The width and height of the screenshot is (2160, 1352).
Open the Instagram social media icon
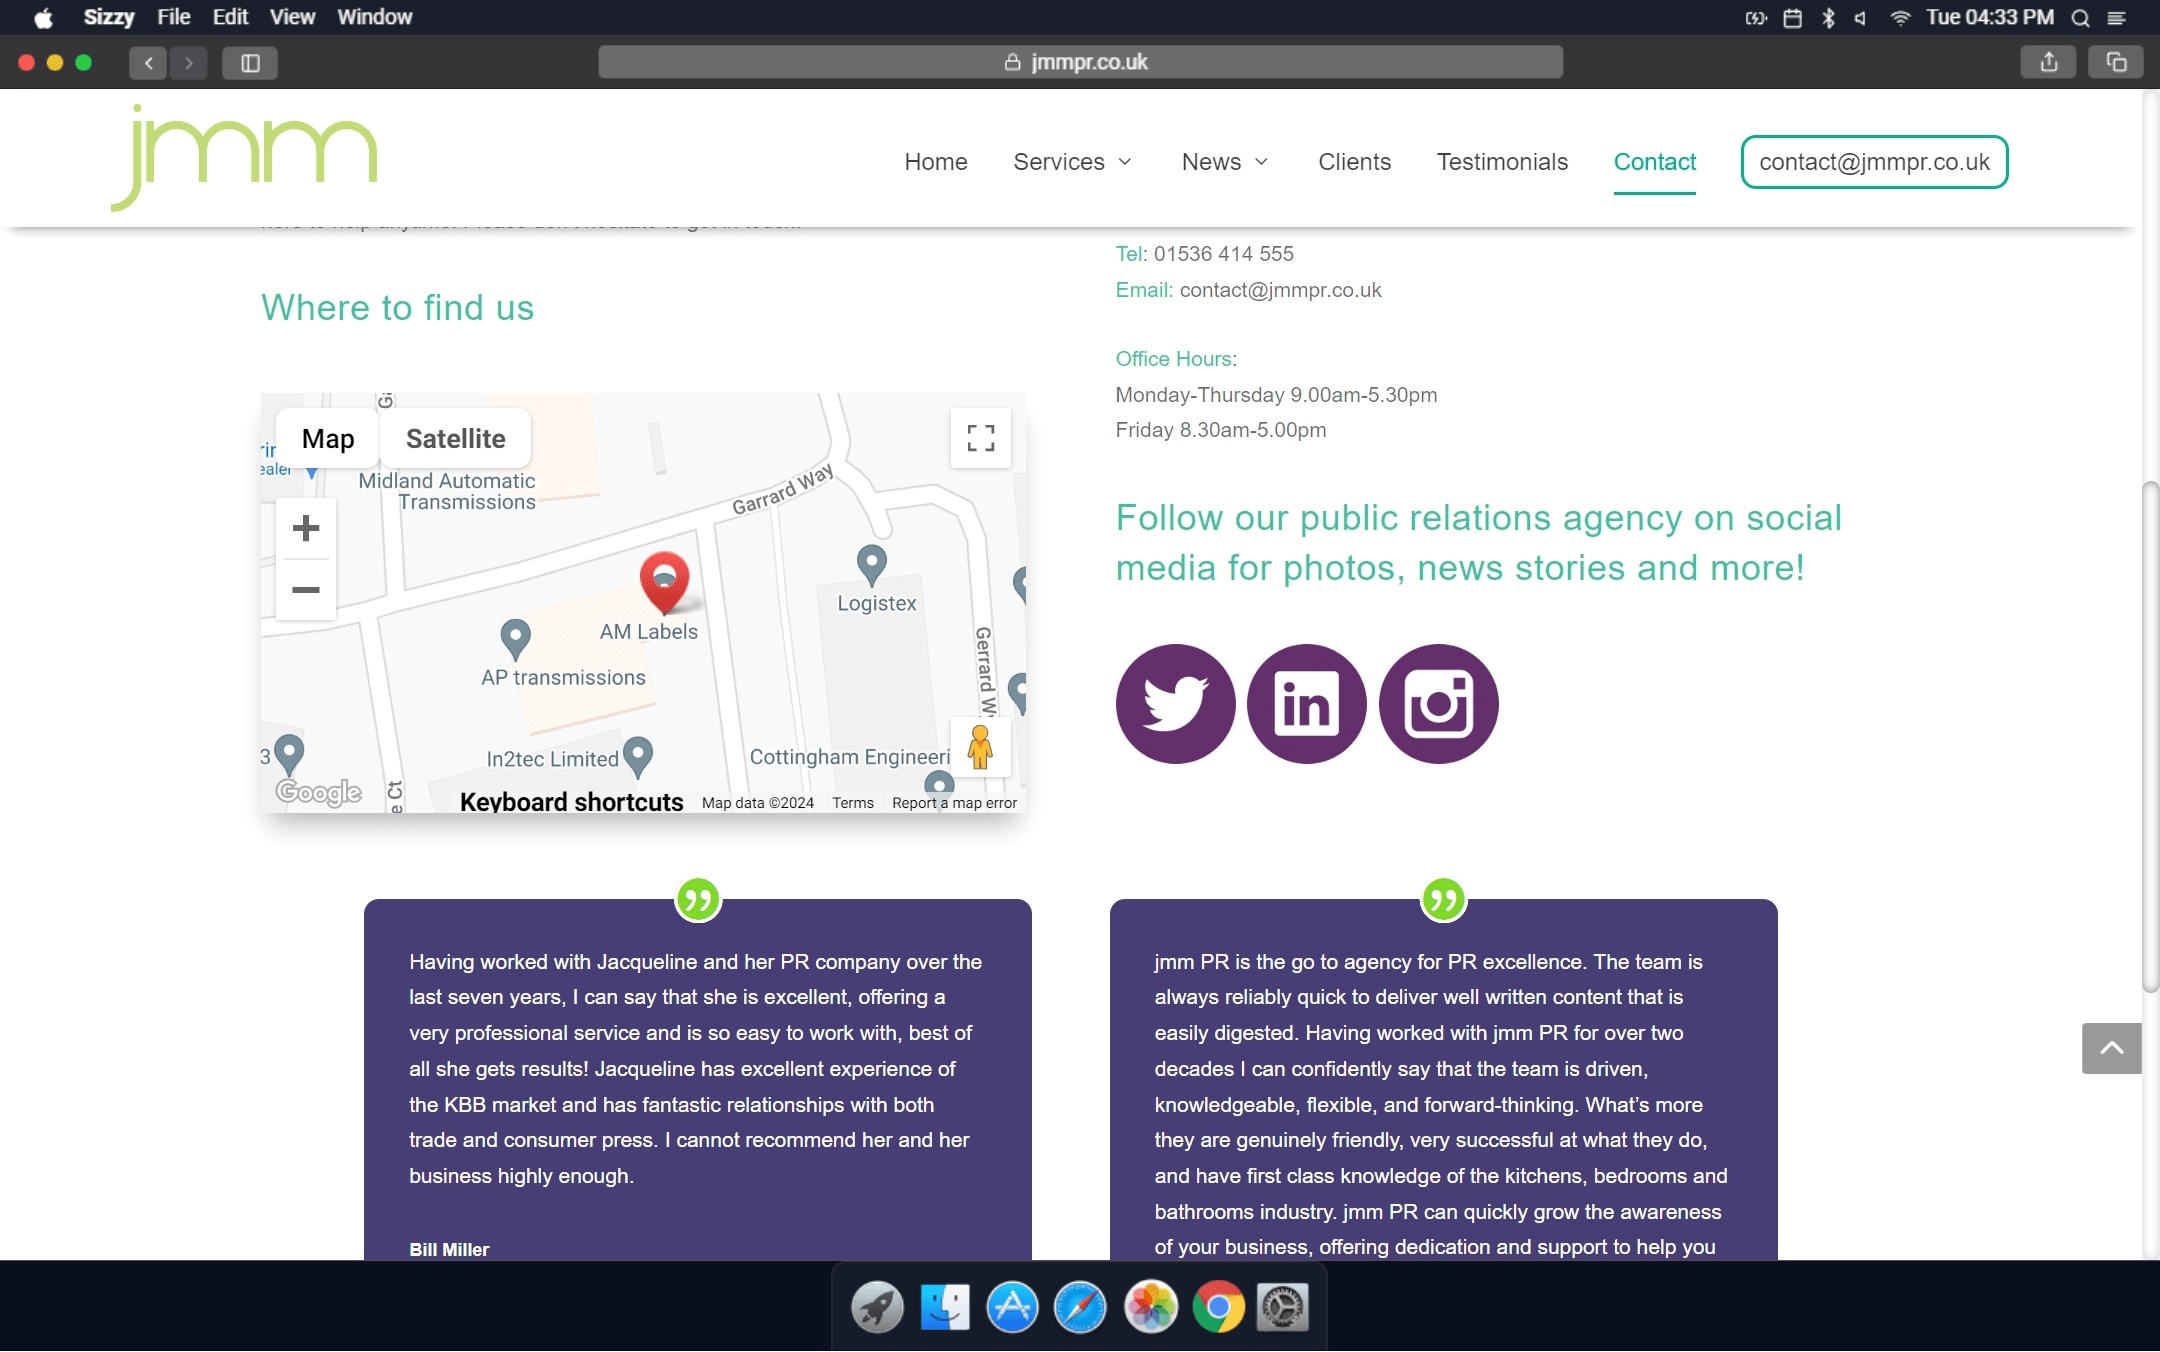1438,703
